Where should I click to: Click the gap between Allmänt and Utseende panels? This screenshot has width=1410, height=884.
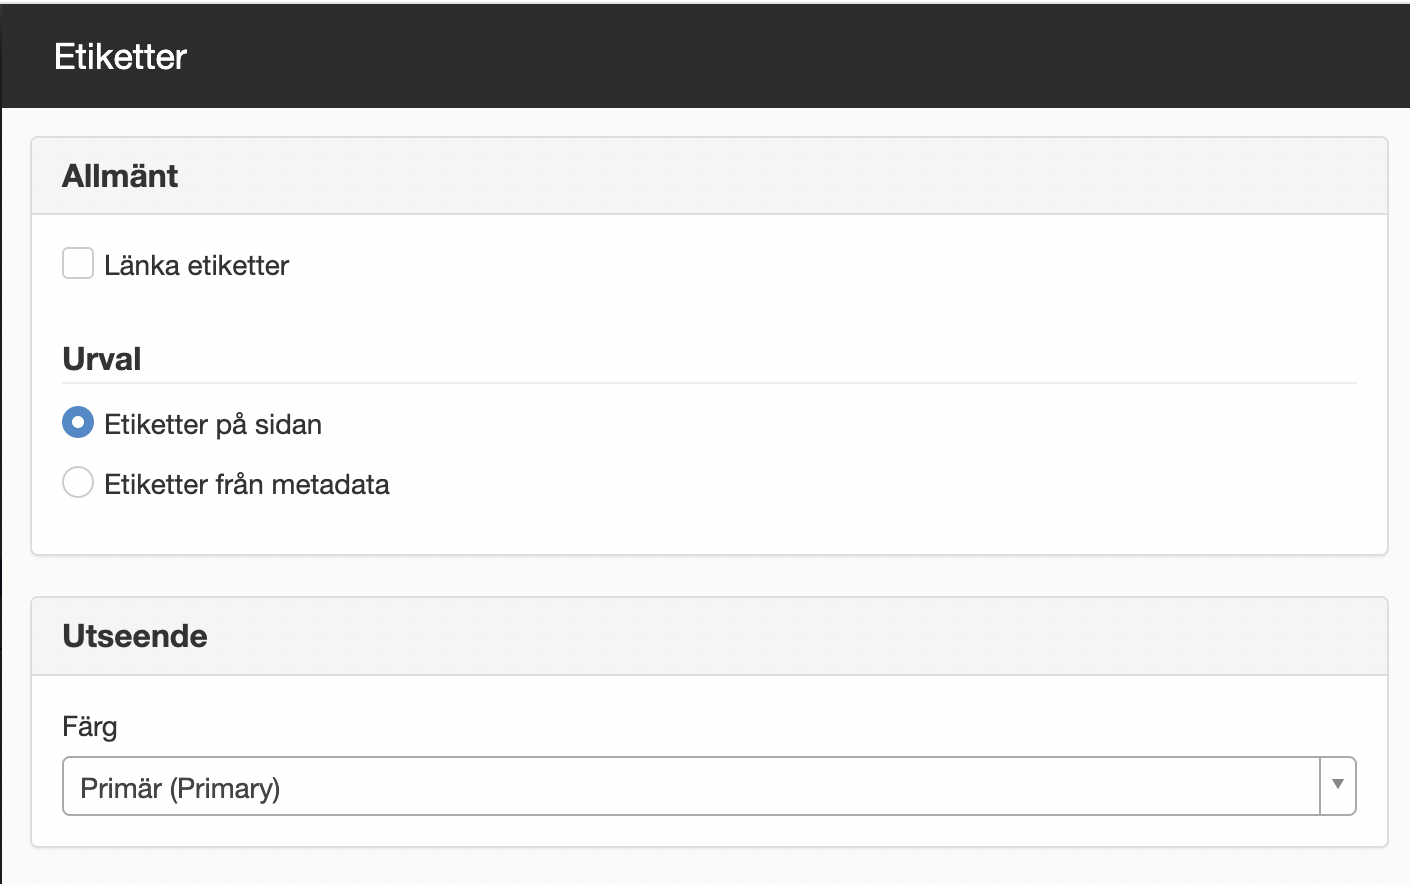click(x=709, y=576)
